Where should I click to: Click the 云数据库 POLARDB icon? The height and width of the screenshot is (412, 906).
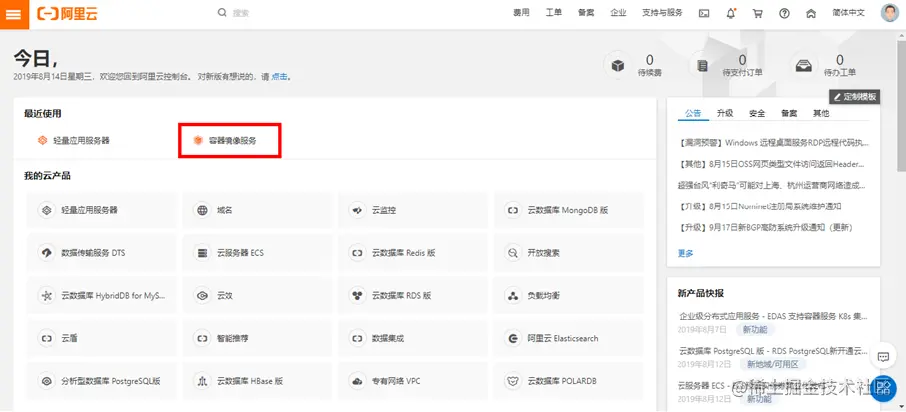coord(513,381)
